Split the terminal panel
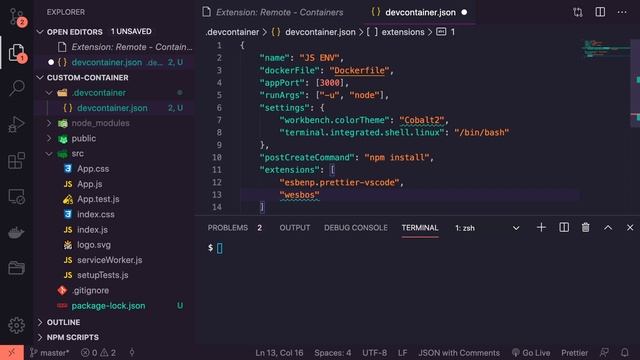Viewport: 640px width, 360px height. tap(564, 228)
